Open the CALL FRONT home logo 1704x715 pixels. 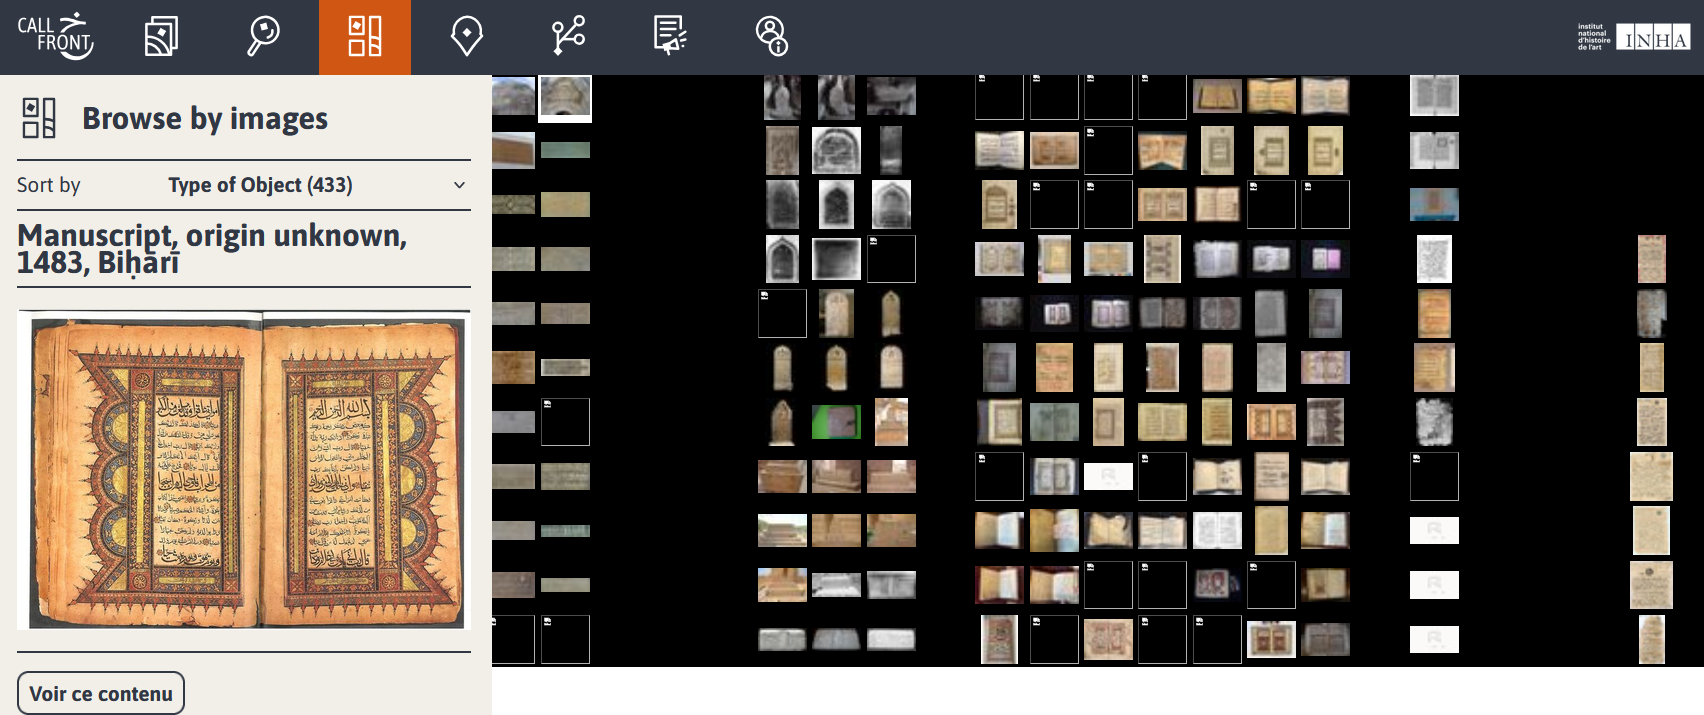click(56, 36)
